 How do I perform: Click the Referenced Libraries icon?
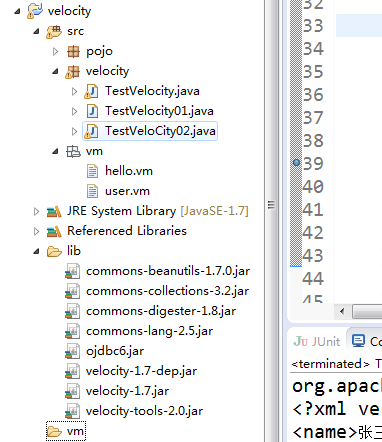click(54, 231)
